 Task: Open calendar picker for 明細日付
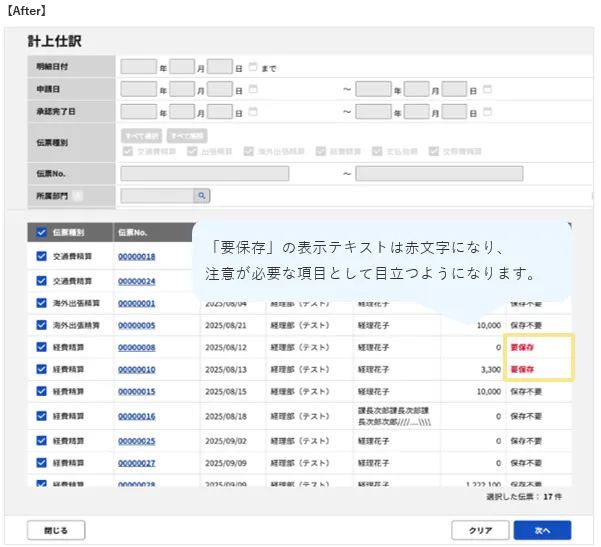(x=253, y=67)
